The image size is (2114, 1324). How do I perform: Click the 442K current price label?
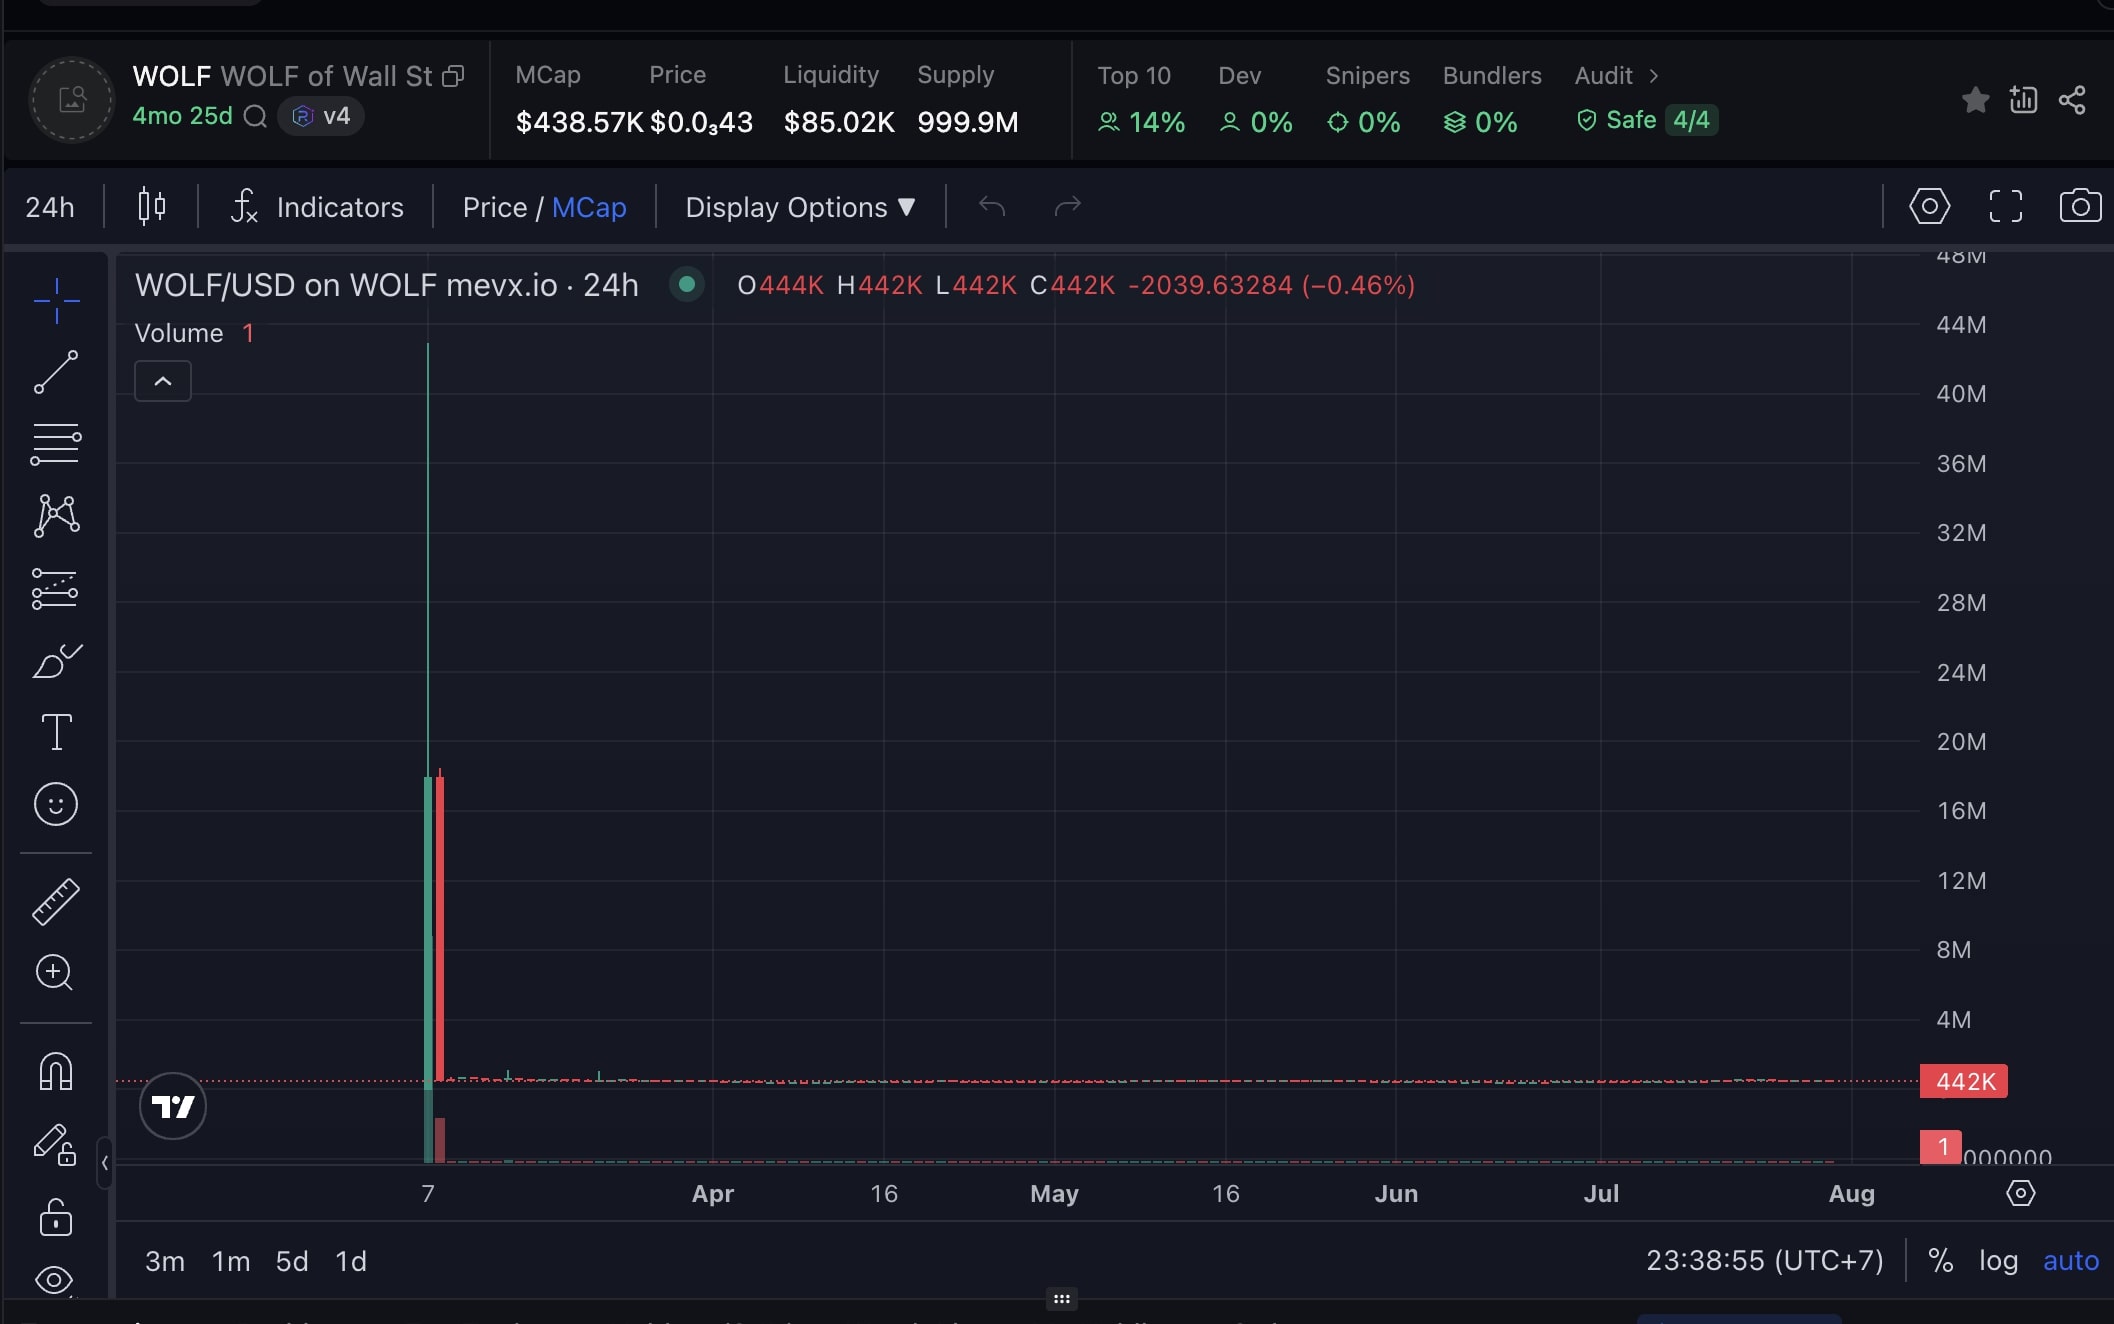(1964, 1081)
